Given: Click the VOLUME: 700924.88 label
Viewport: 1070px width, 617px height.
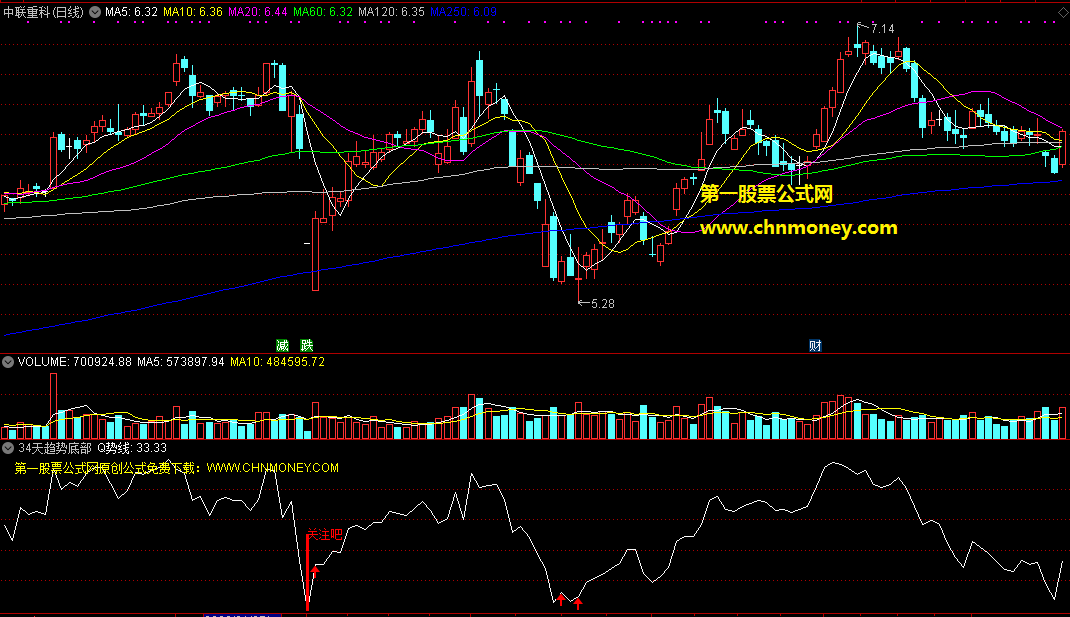Looking at the screenshot, I should coord(74,362).
